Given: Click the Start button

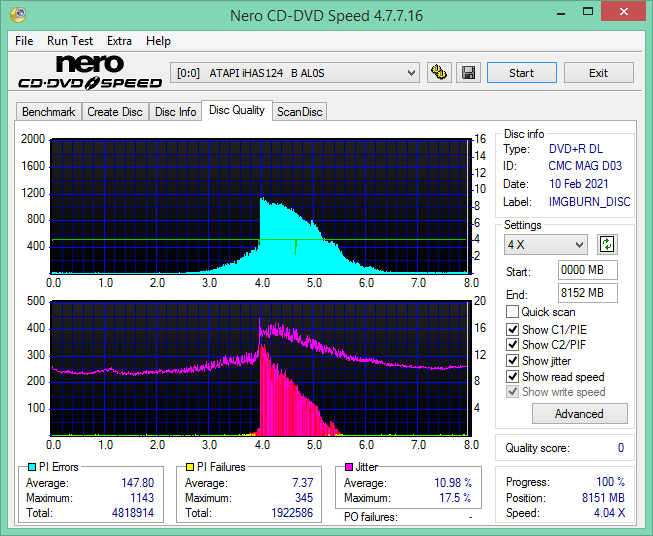Looking at the screenshot, I should point(521,73).
